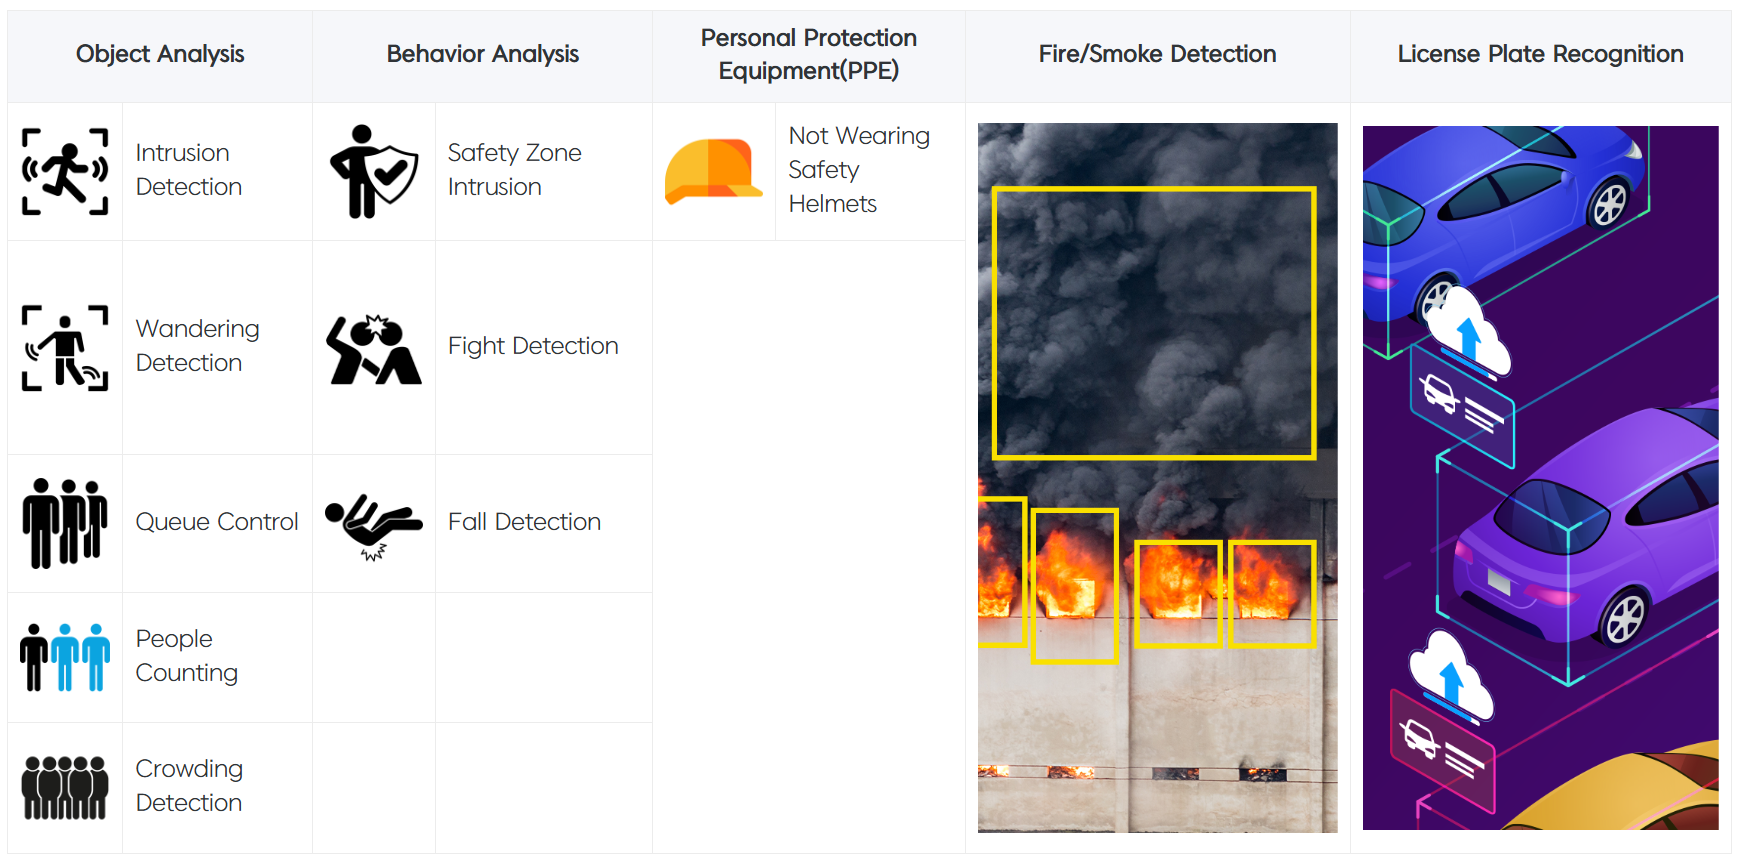The image size is (1744, 862).
Task: Select the Queue Control people icon
Action: coord(65,523)
